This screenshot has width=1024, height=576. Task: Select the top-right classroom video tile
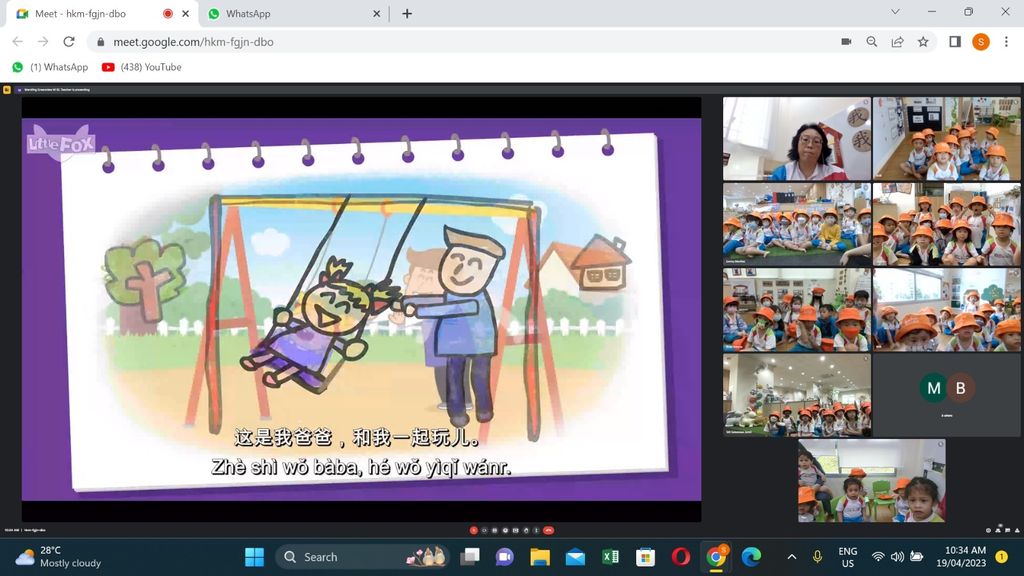point(947,138)
